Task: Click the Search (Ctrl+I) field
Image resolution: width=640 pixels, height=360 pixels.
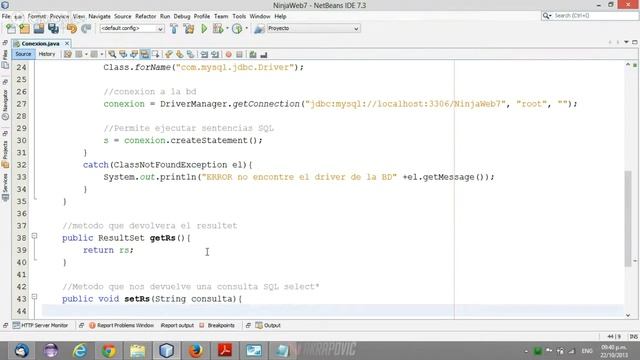Action: pos(589,16)
